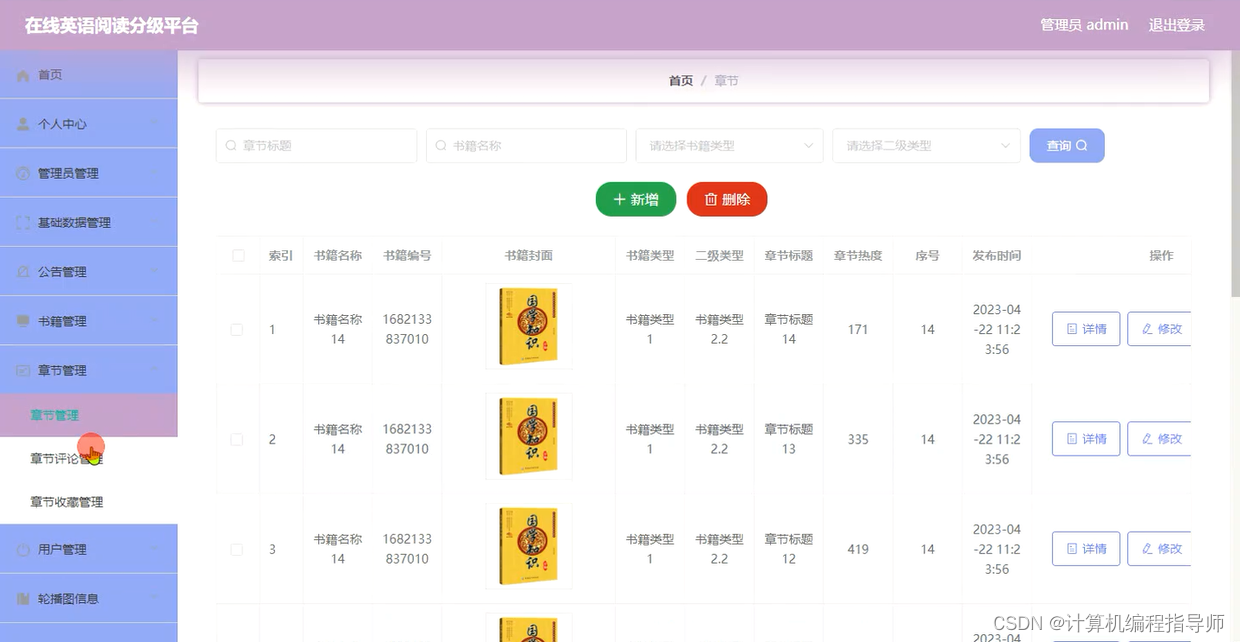Click the icon beside 轮播图信息
The height and width of the screenshot is (642, 1240).
coord(23,599)
